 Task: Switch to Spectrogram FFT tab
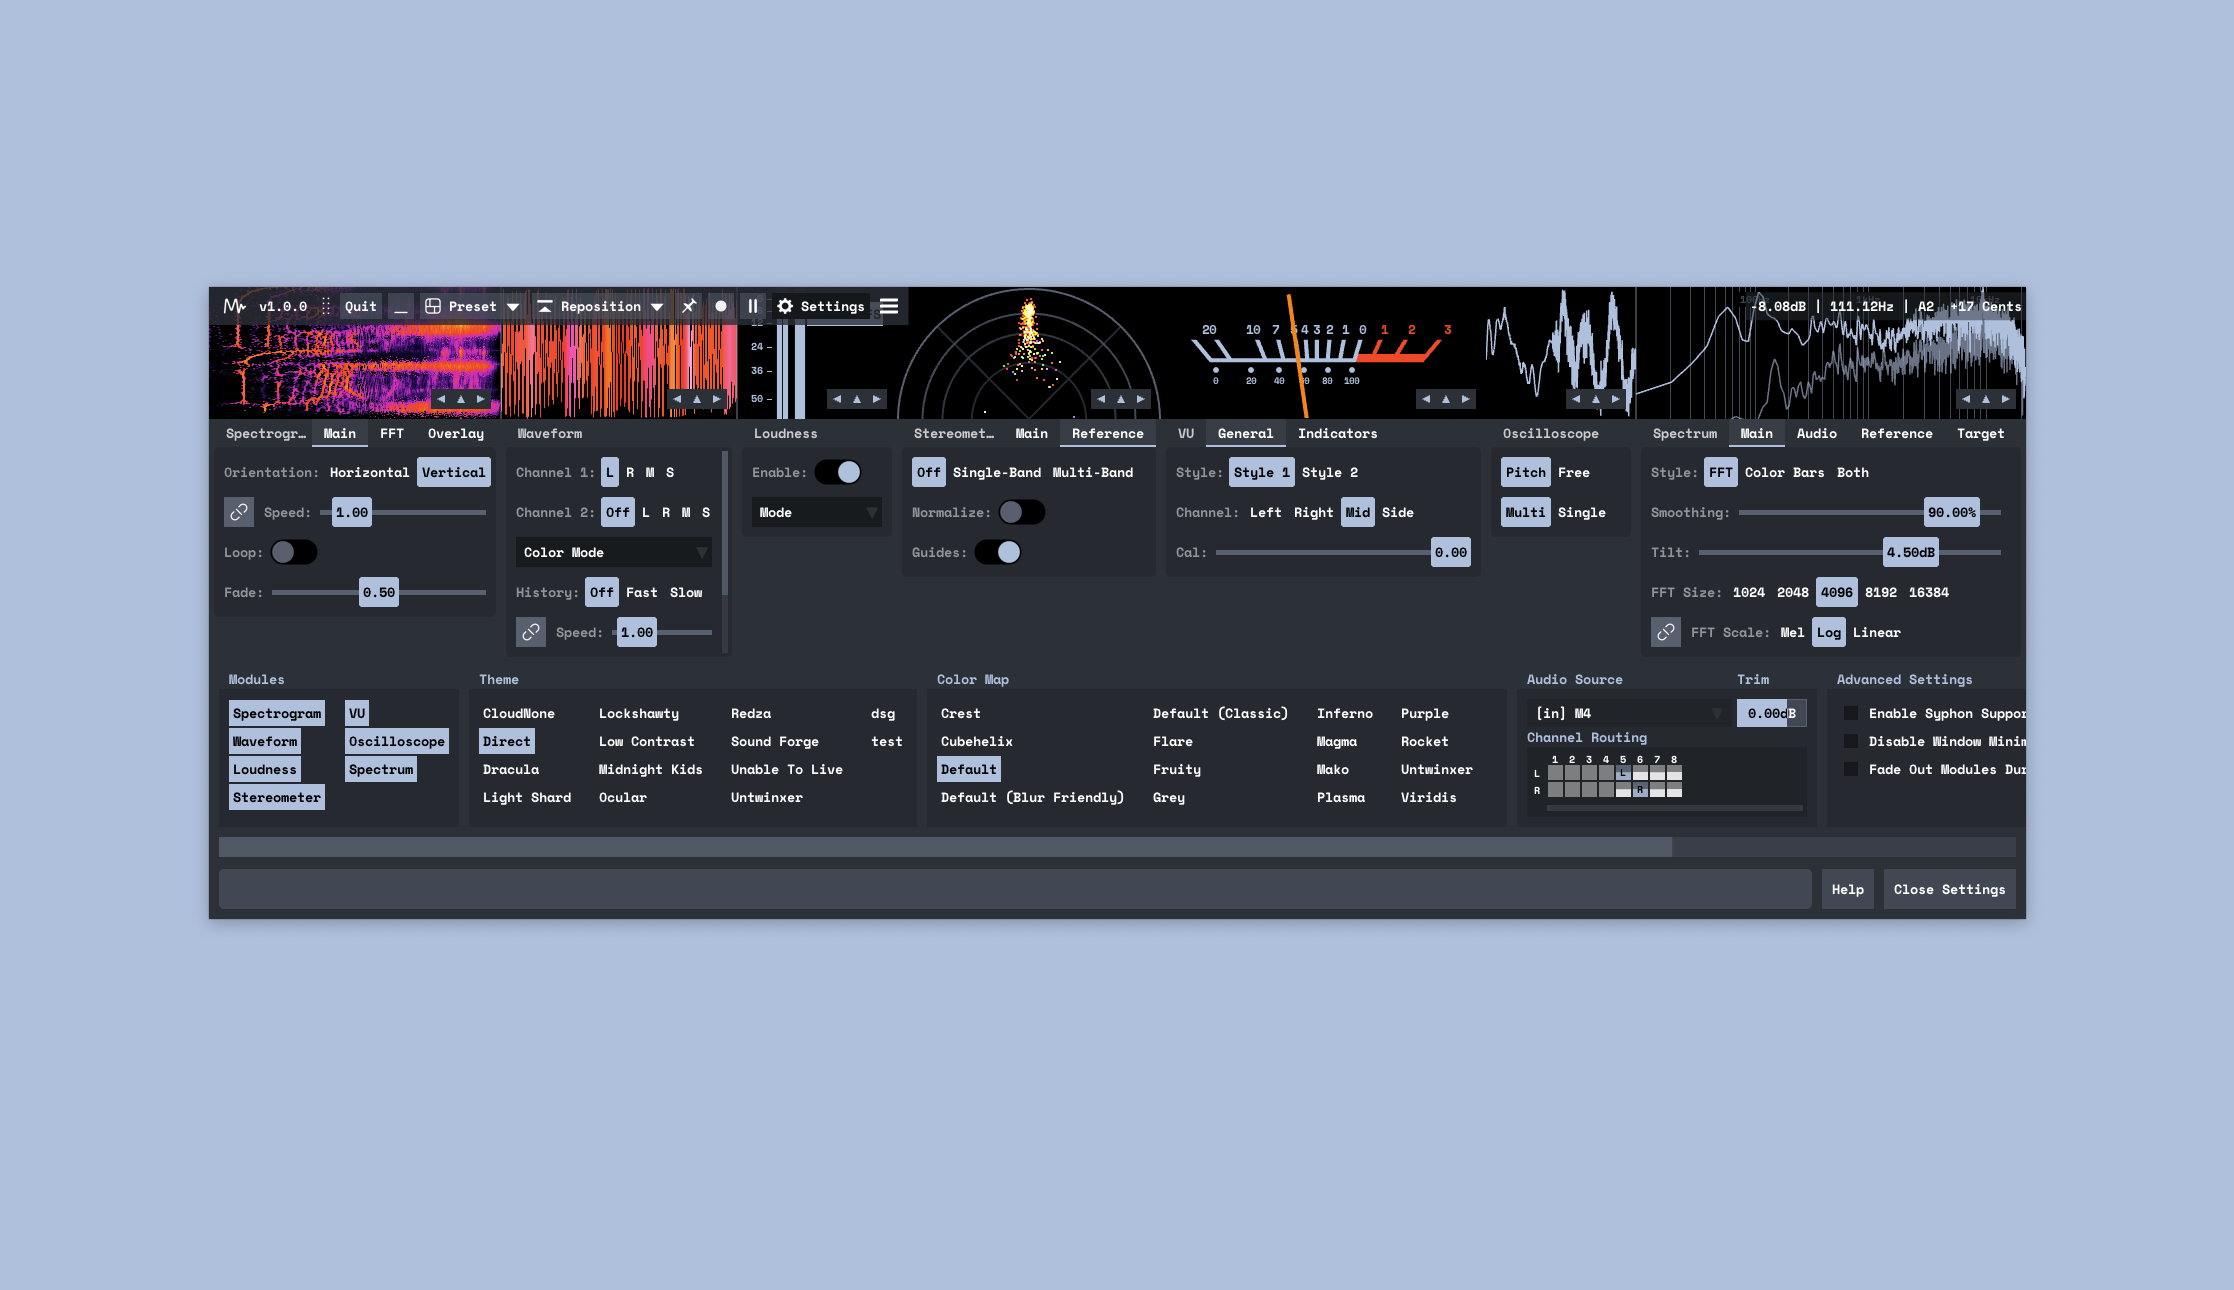coord(392,433)
